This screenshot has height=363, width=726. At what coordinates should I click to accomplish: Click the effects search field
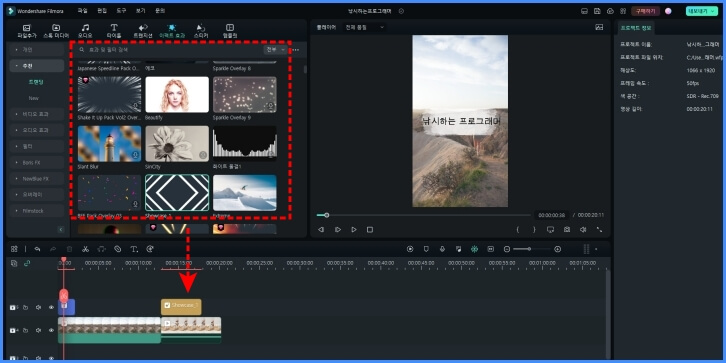tap(169, 50)
